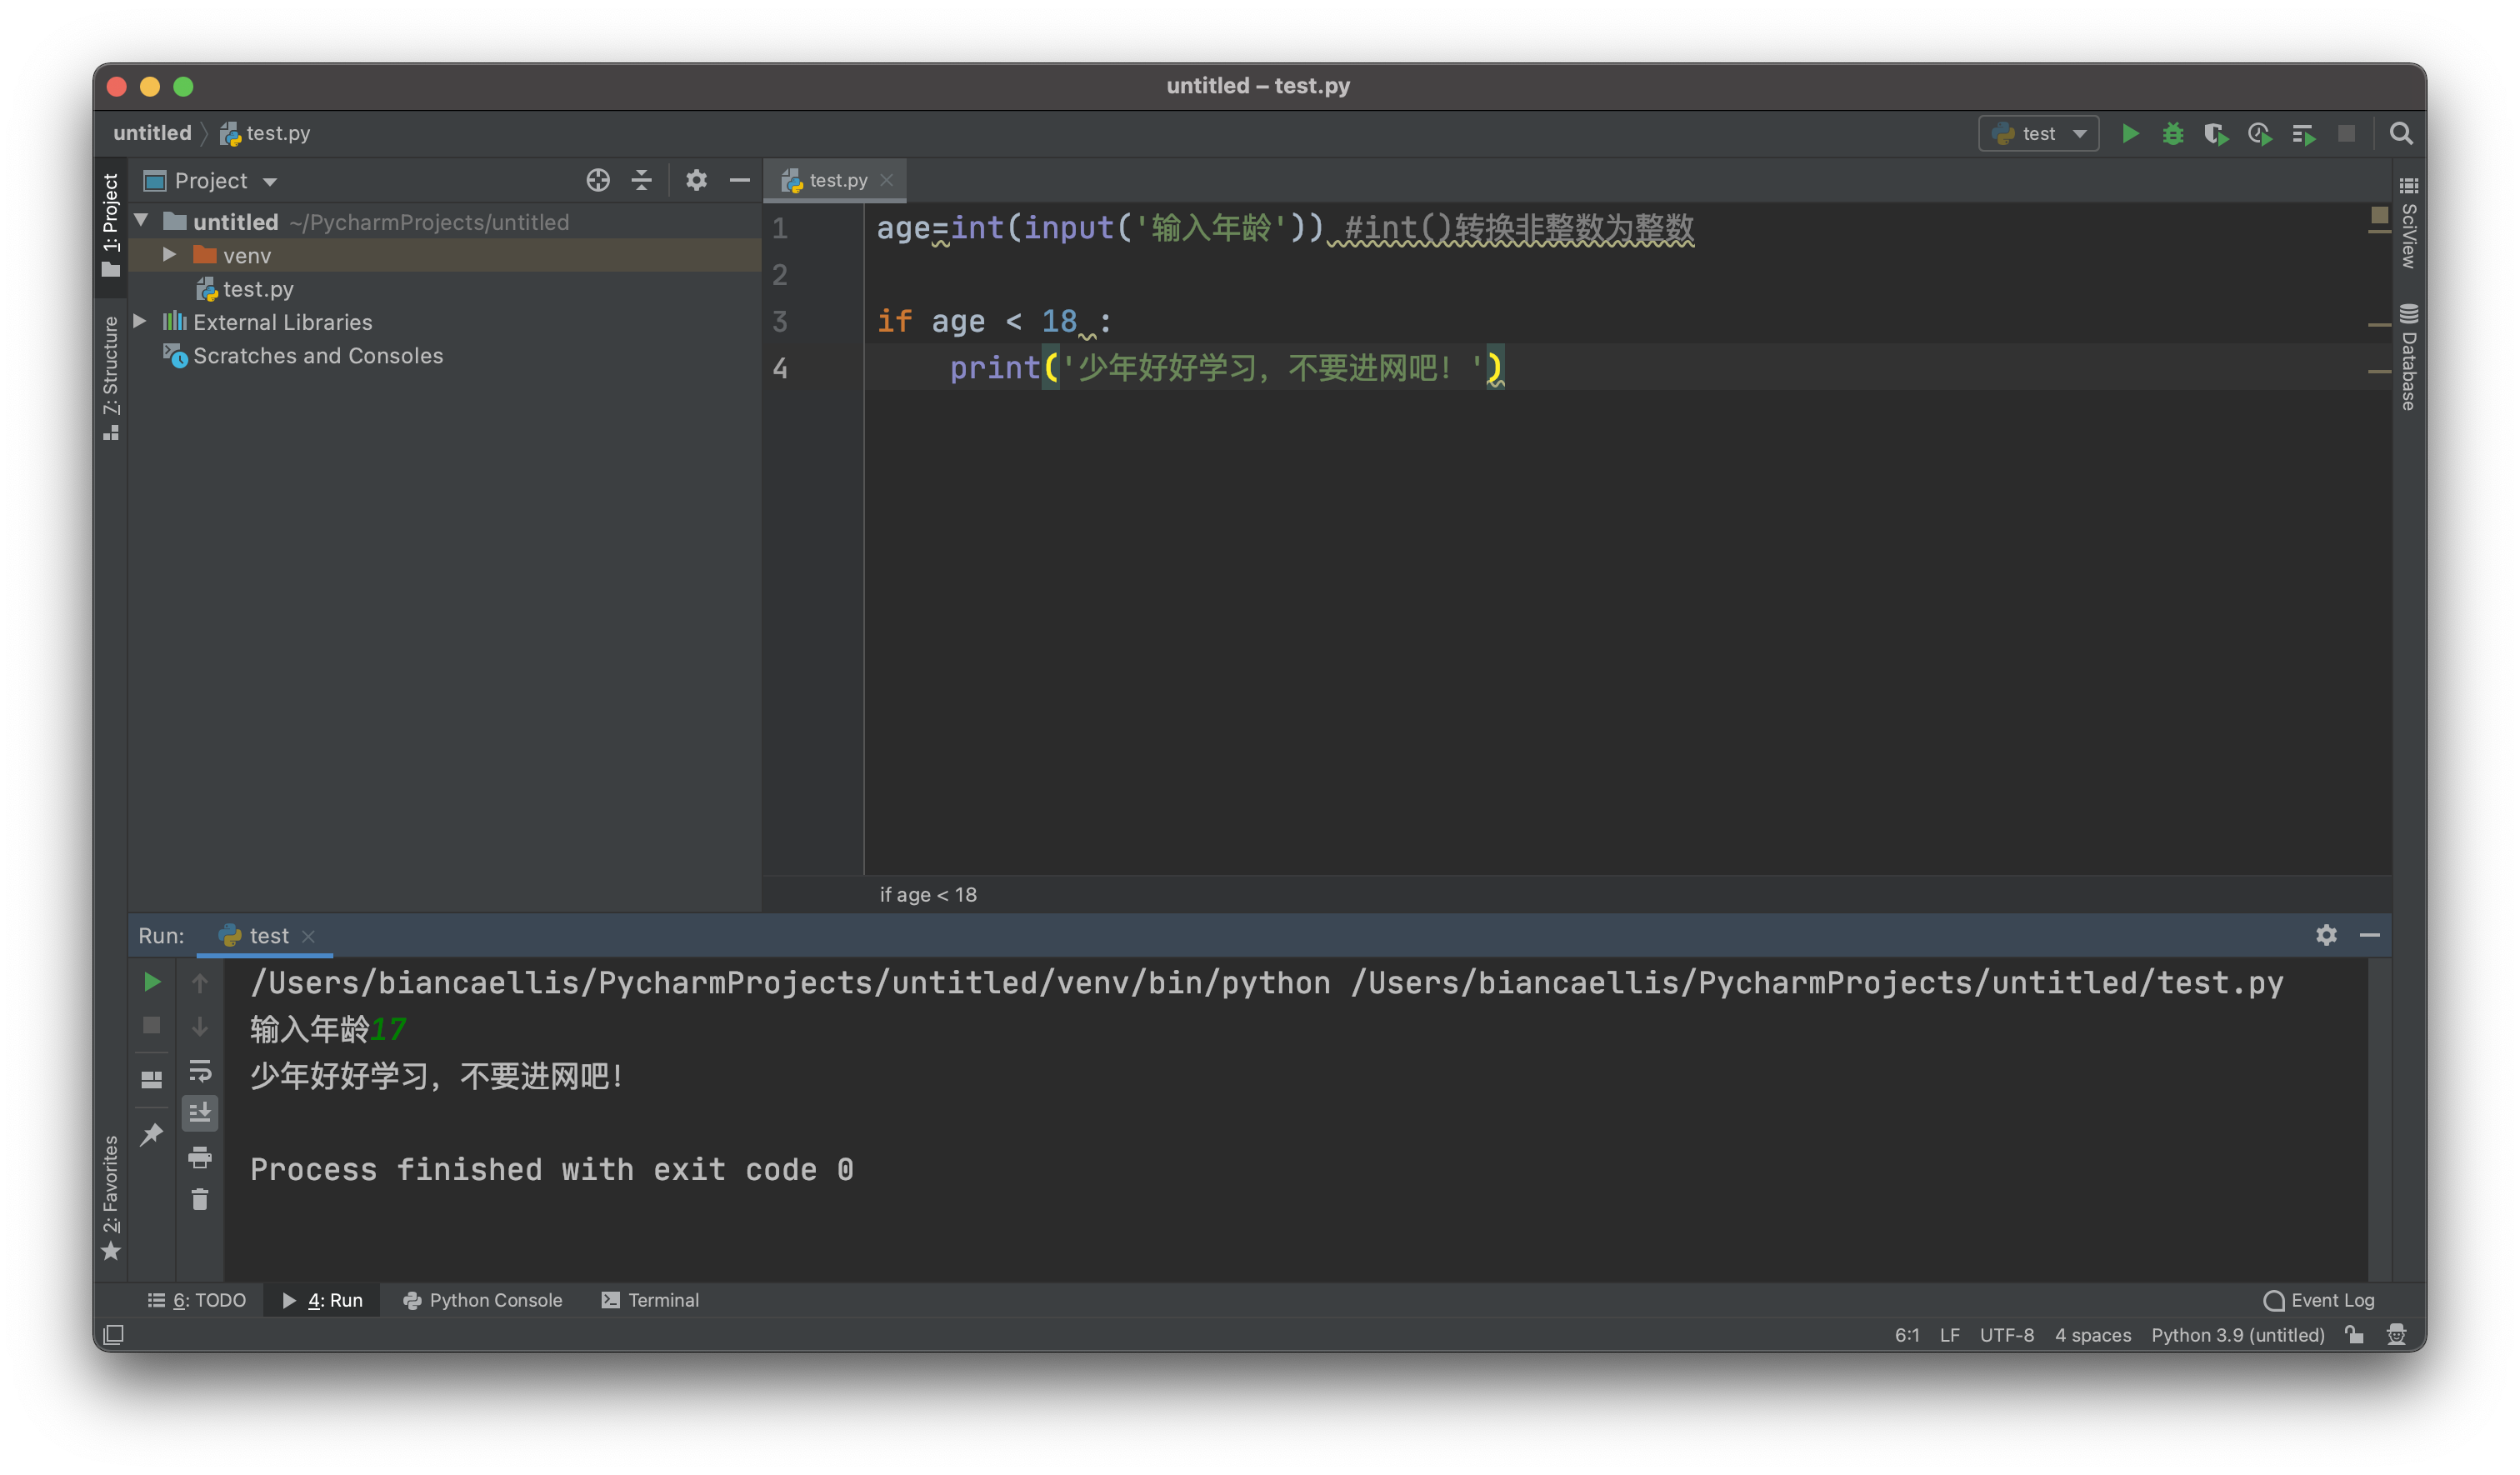2520x1475 pixels.
Task: Print console output using the printer icon
Action: 200,1158
